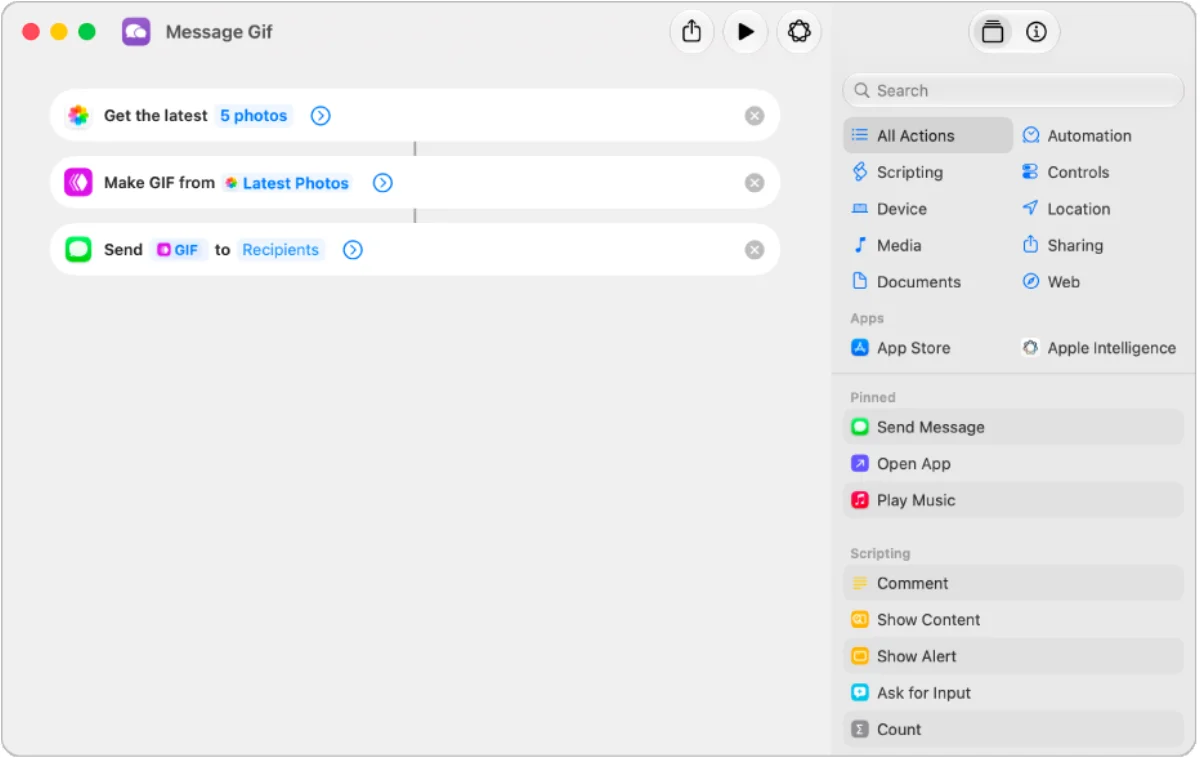Add the Show Content scripting action

[x=1013, y=620]
